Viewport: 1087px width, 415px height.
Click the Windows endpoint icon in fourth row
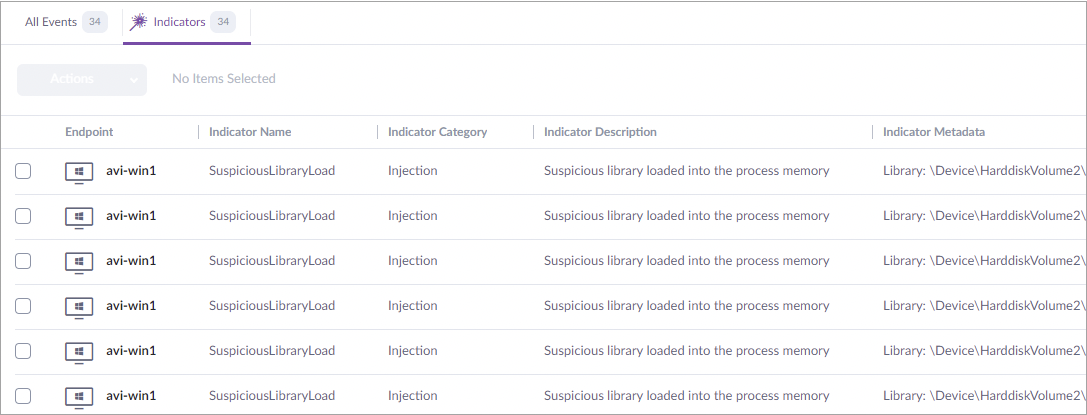click(x=79, y=307)
